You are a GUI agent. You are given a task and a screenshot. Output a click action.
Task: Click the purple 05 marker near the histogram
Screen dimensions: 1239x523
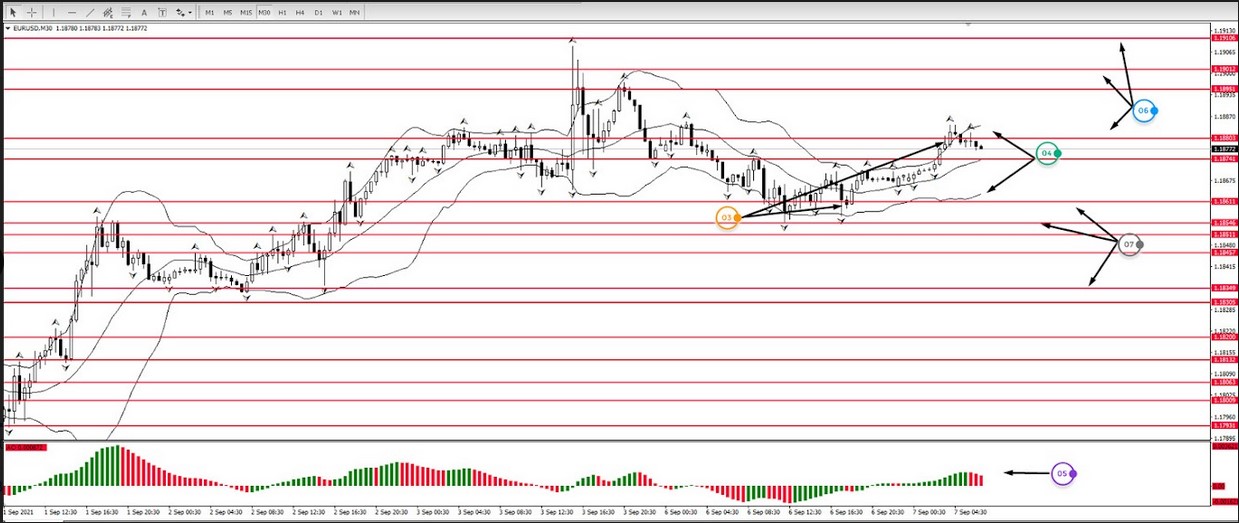pyautogui.click(x=1063, y=473)
